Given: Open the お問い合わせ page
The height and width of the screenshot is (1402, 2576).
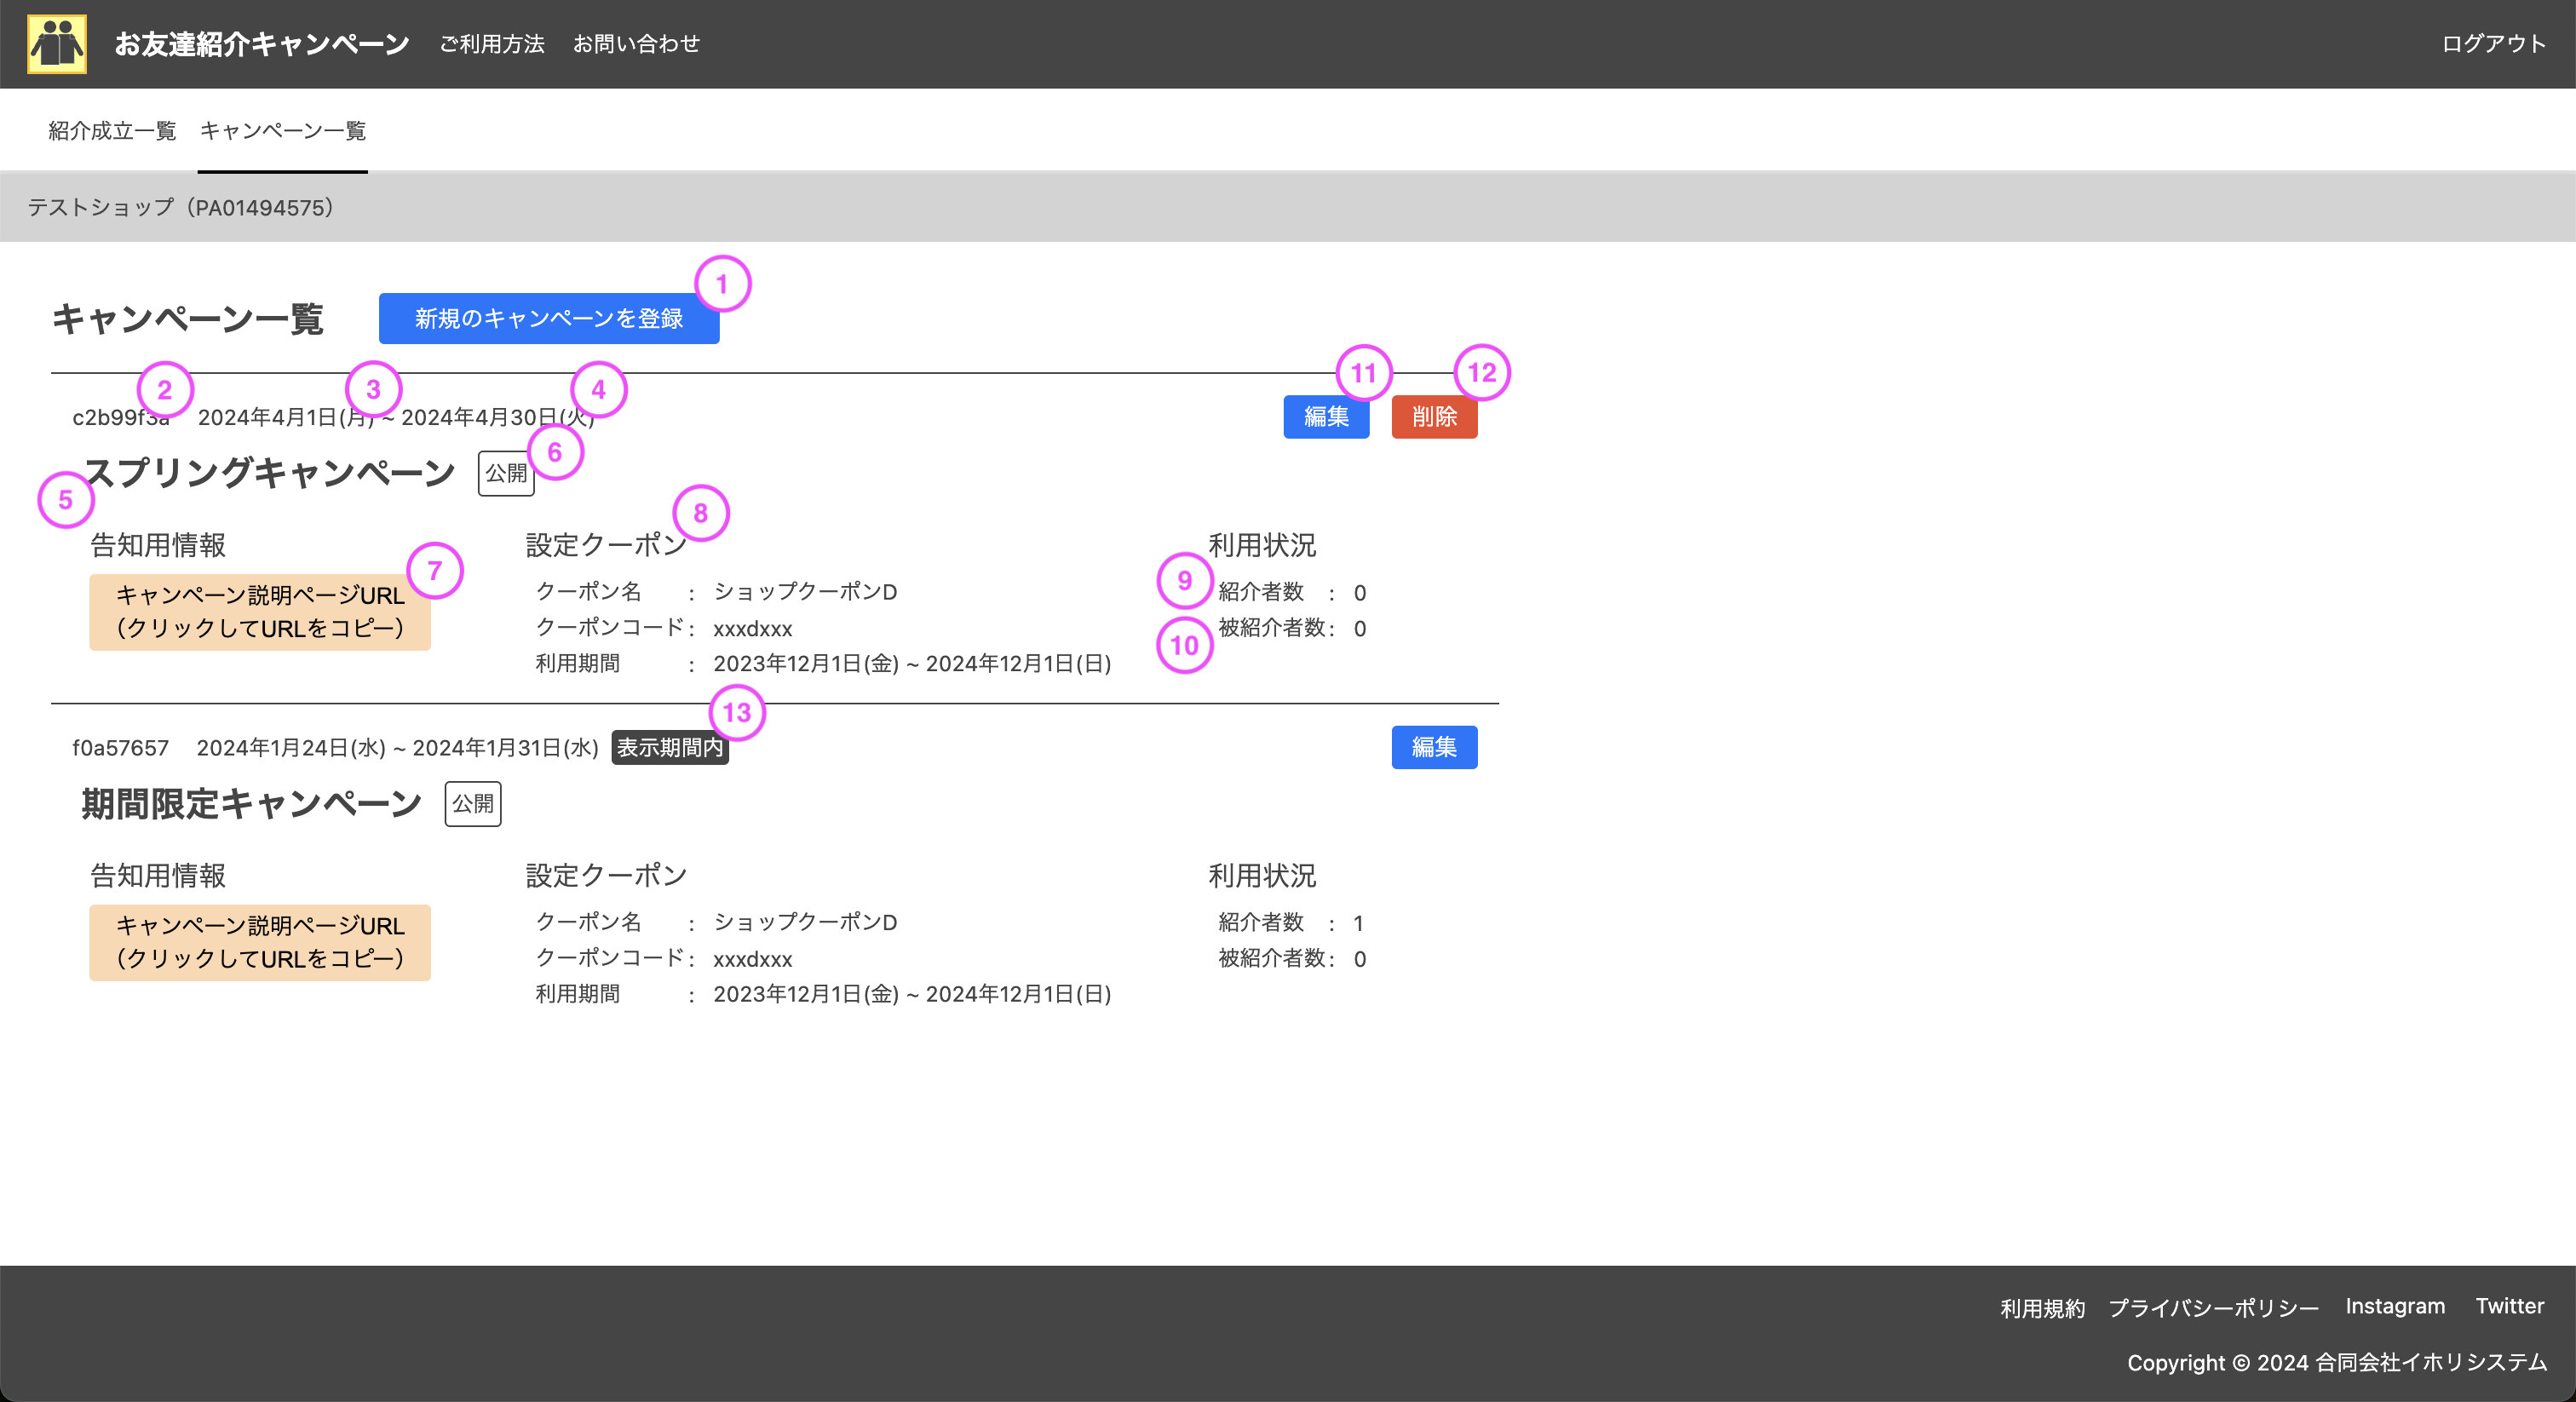Looking at the screenshot, I should pyautogui.click(x=636, y=43).
